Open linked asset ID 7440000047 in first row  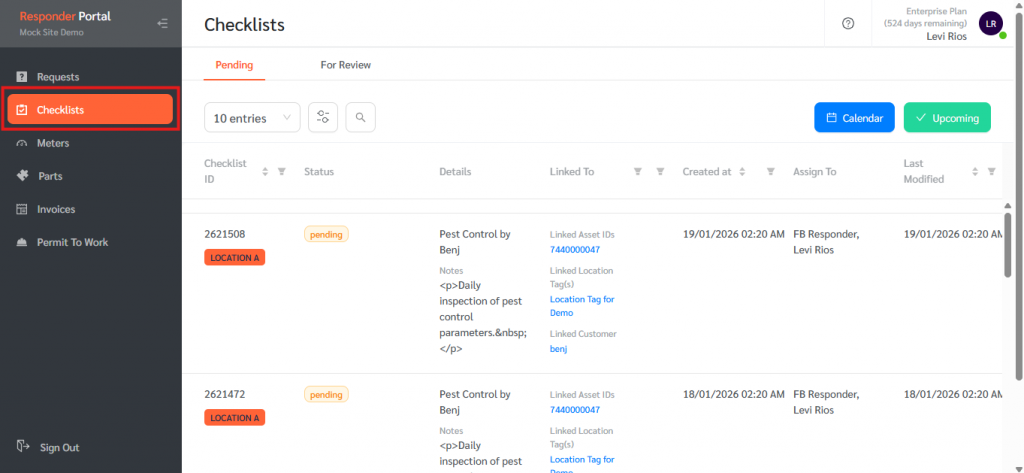click(575, 250)
